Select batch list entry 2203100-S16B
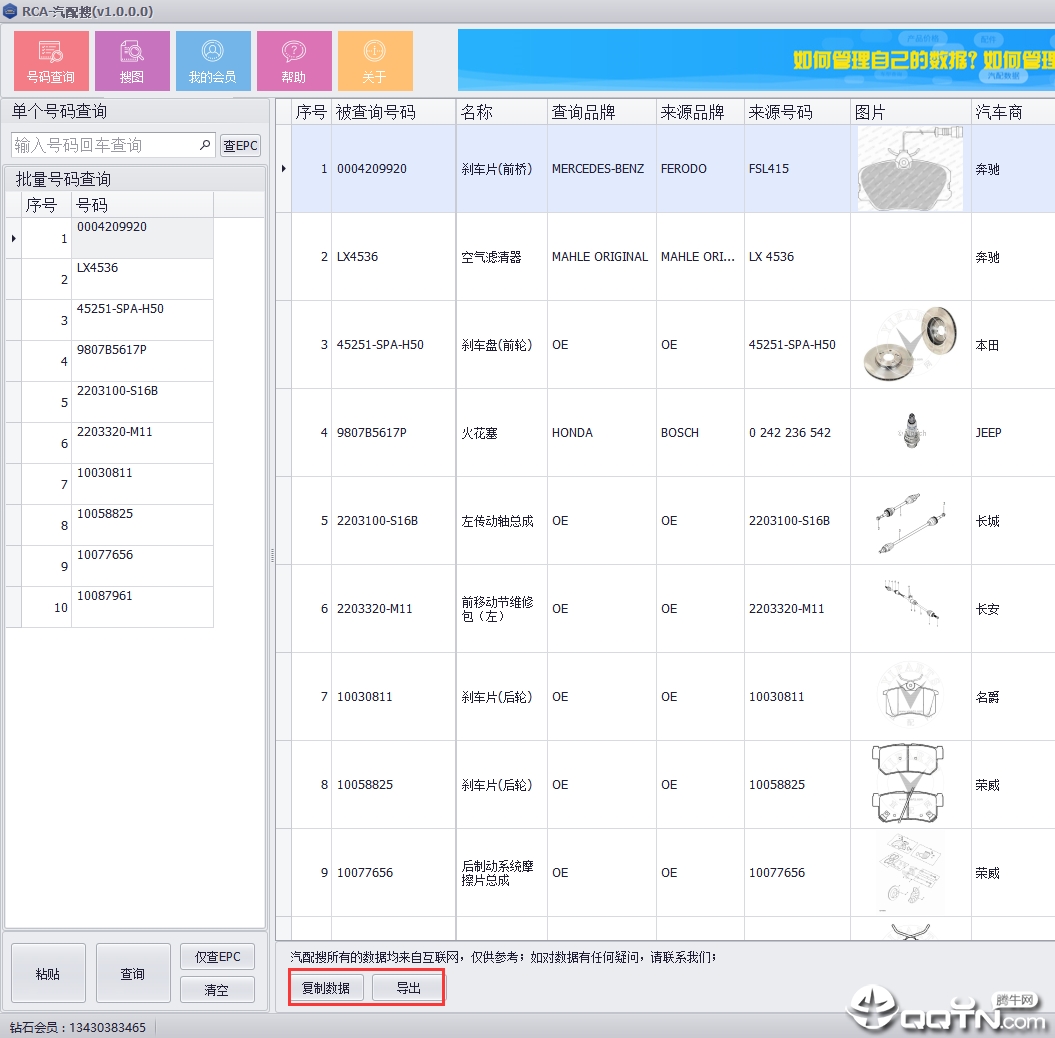The height and width of the screenshot is (1038, 1055). 143,402
